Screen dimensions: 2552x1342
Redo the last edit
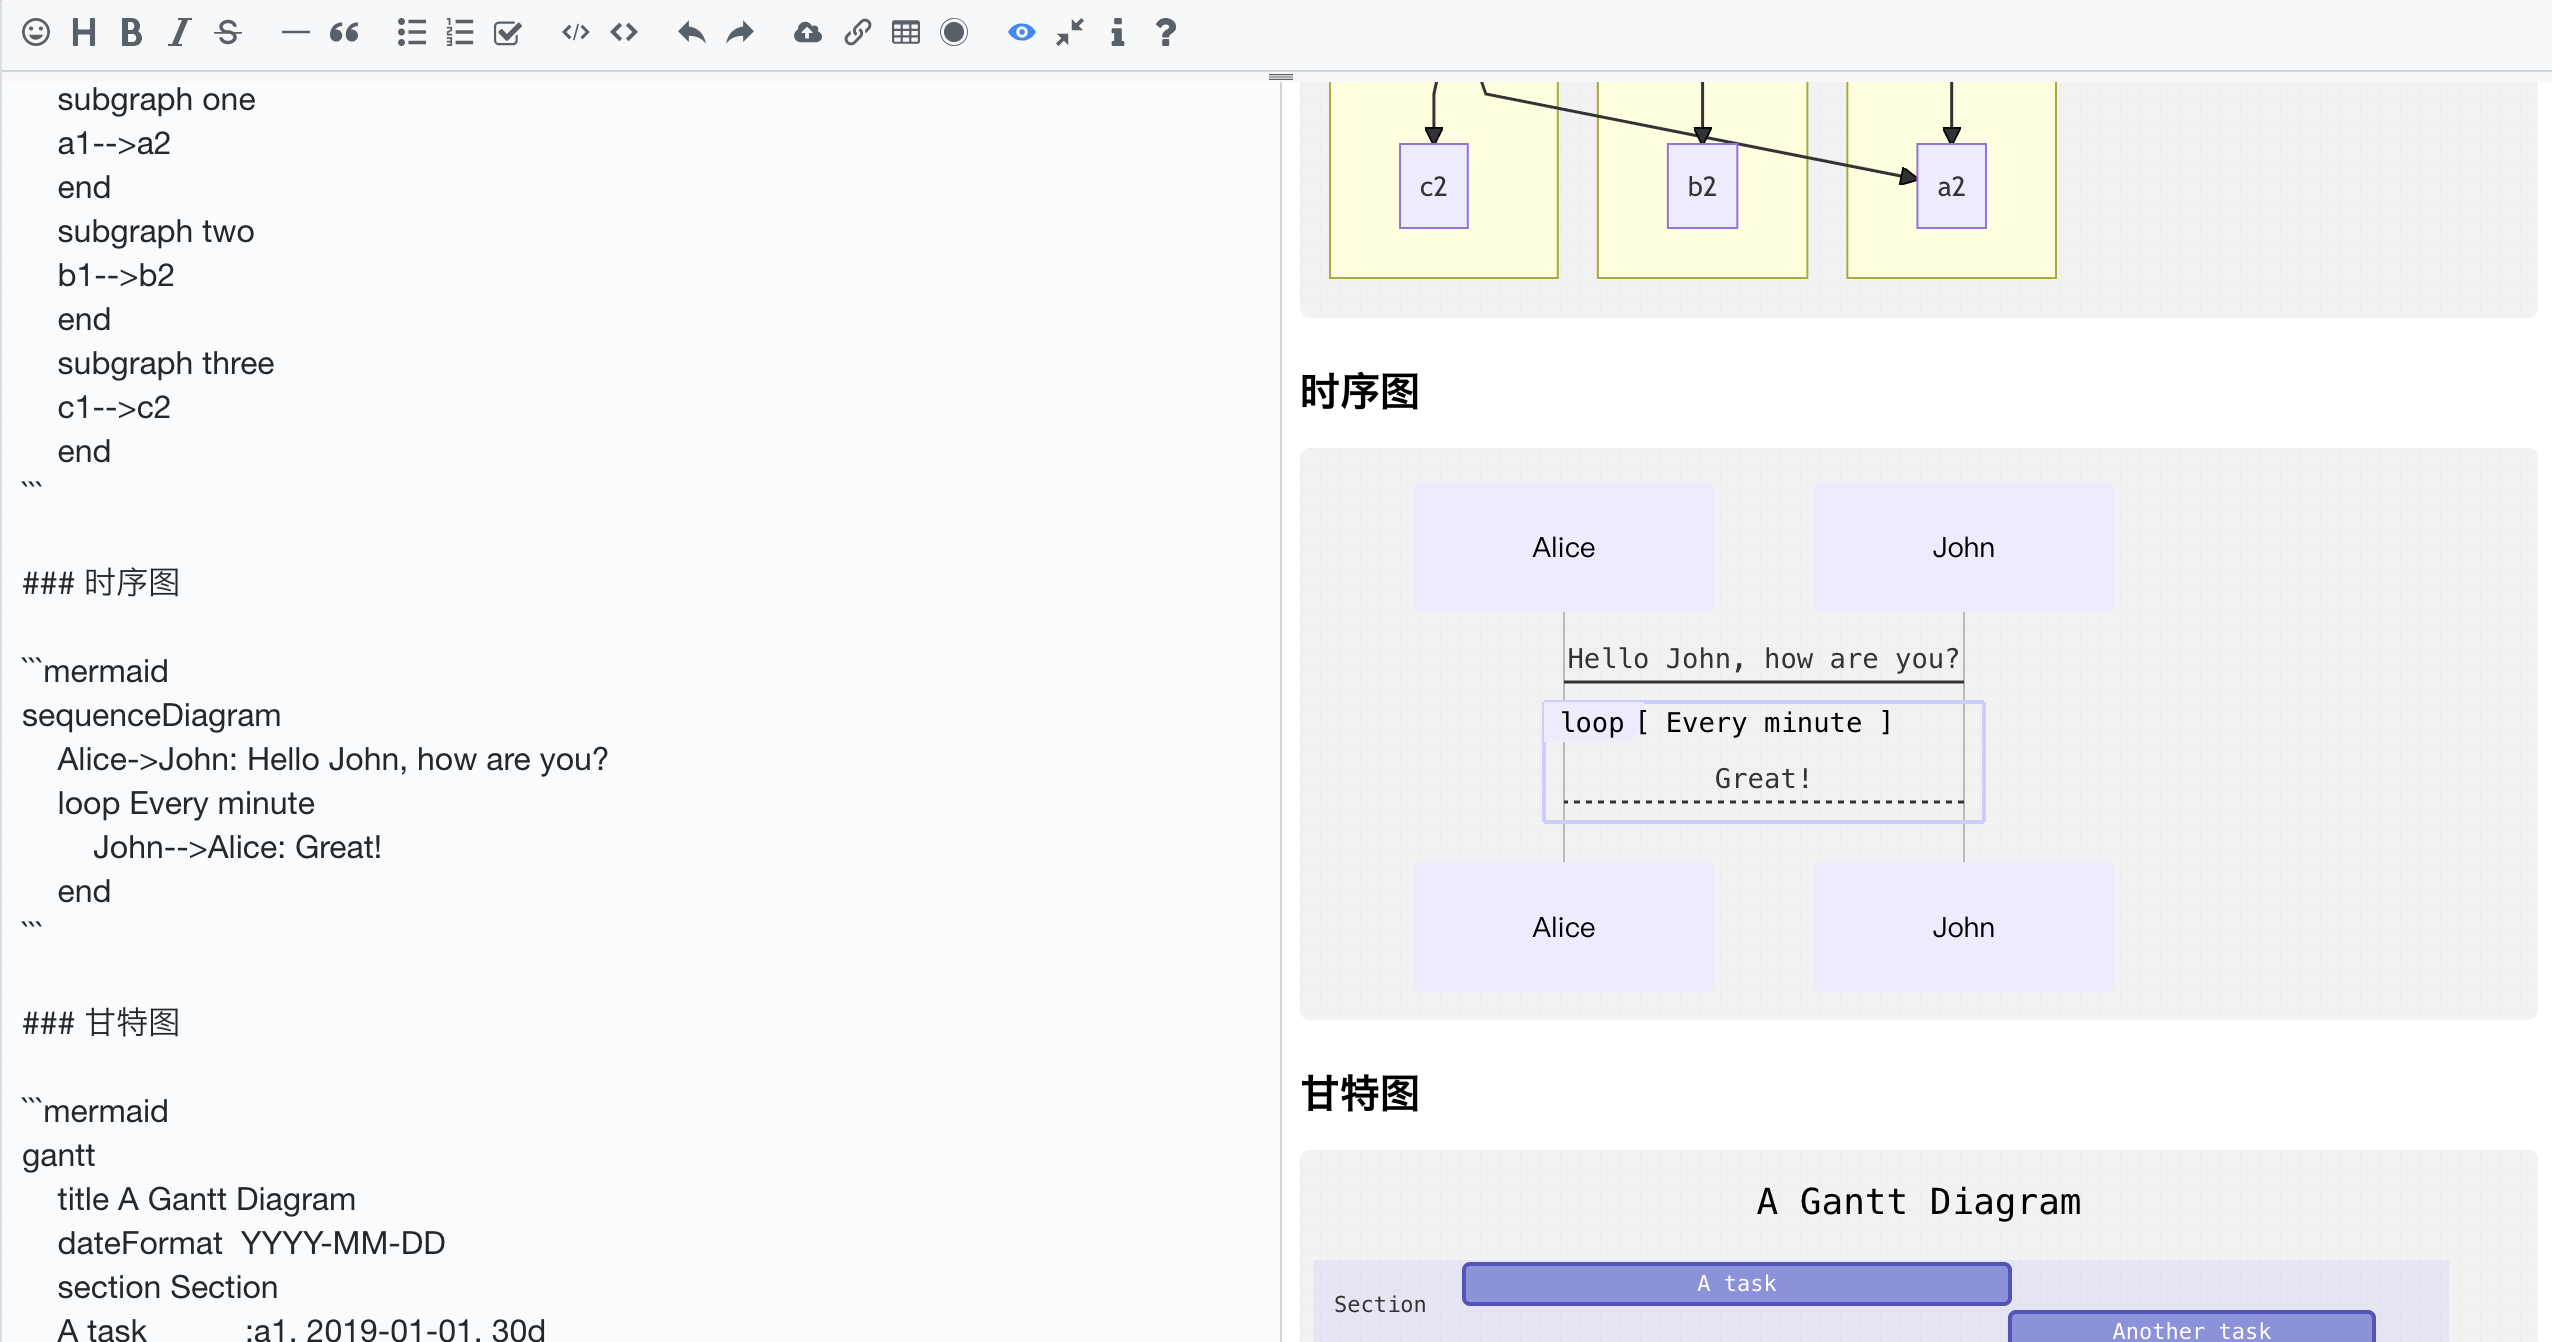click(x=740, y=33)
